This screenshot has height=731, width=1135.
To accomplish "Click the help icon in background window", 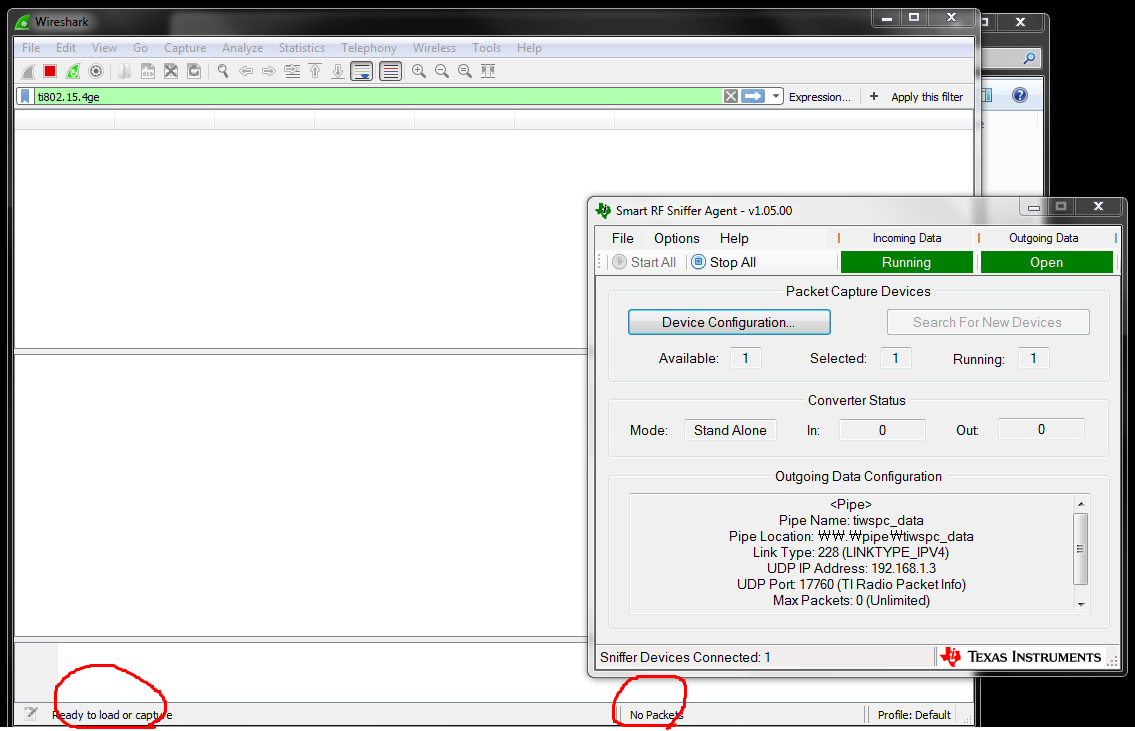I will (x=1020, y=95).
